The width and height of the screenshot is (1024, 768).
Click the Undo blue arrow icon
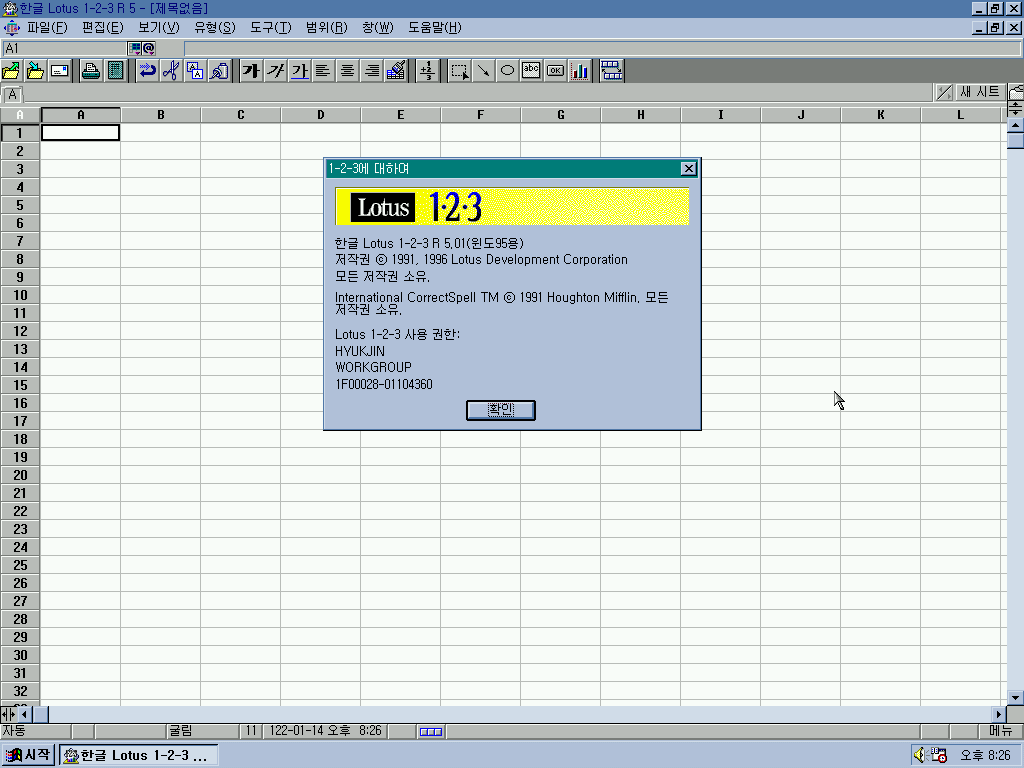tap(147, 71)
